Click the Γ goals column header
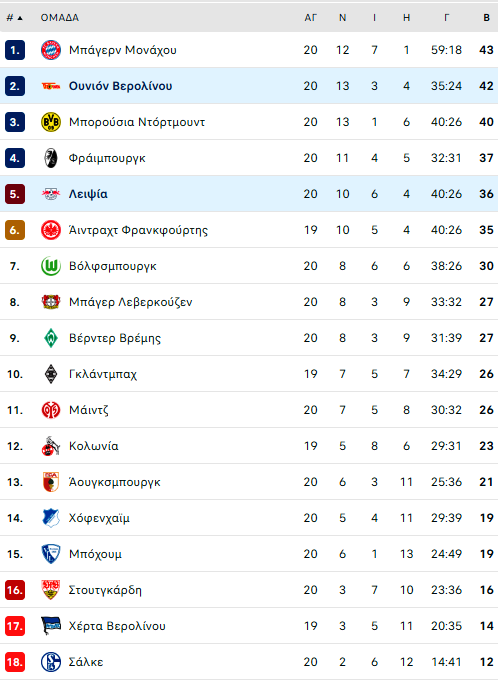Viewport: 498px width, 685px height. (446, 18)
